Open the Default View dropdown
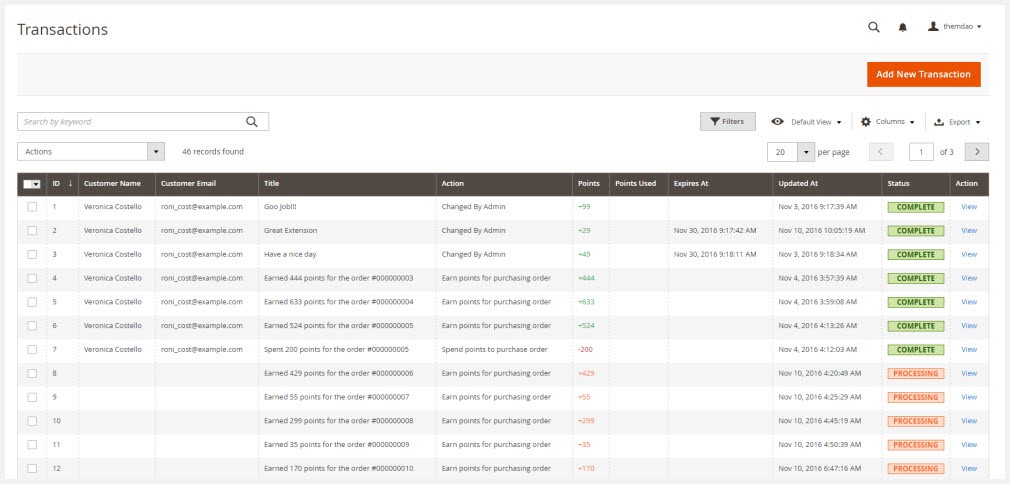This screenshot has width=1010, height=484. point(806,122)
